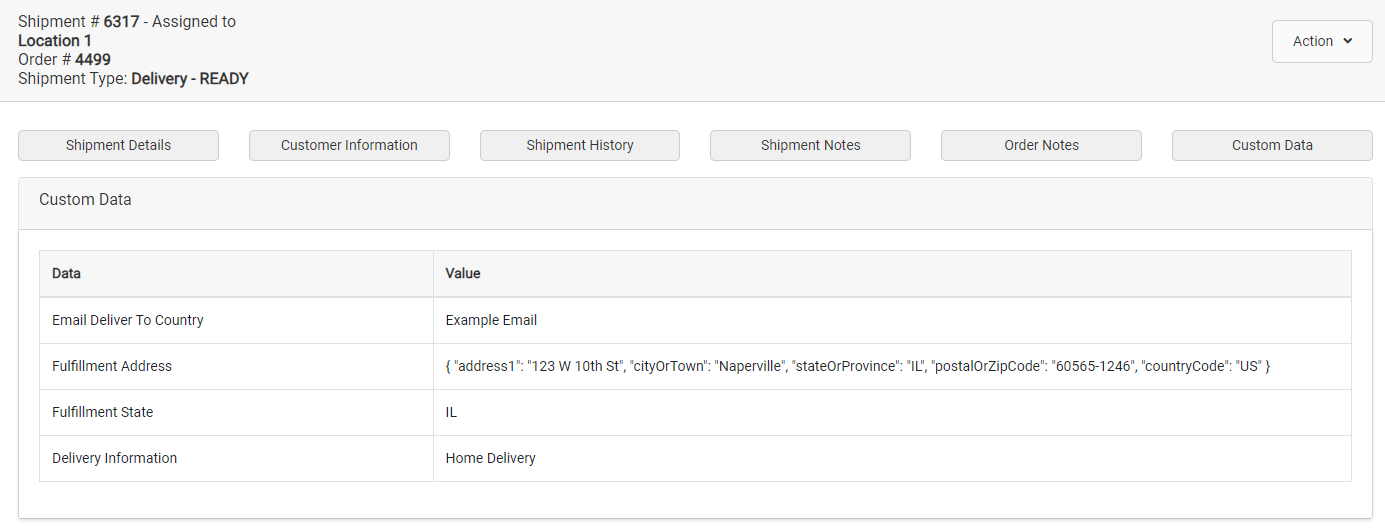The height and width of the screenshot is (529, 1385).
Task: Select the IL value in Fulfillment State row
Action: (451, 412)
